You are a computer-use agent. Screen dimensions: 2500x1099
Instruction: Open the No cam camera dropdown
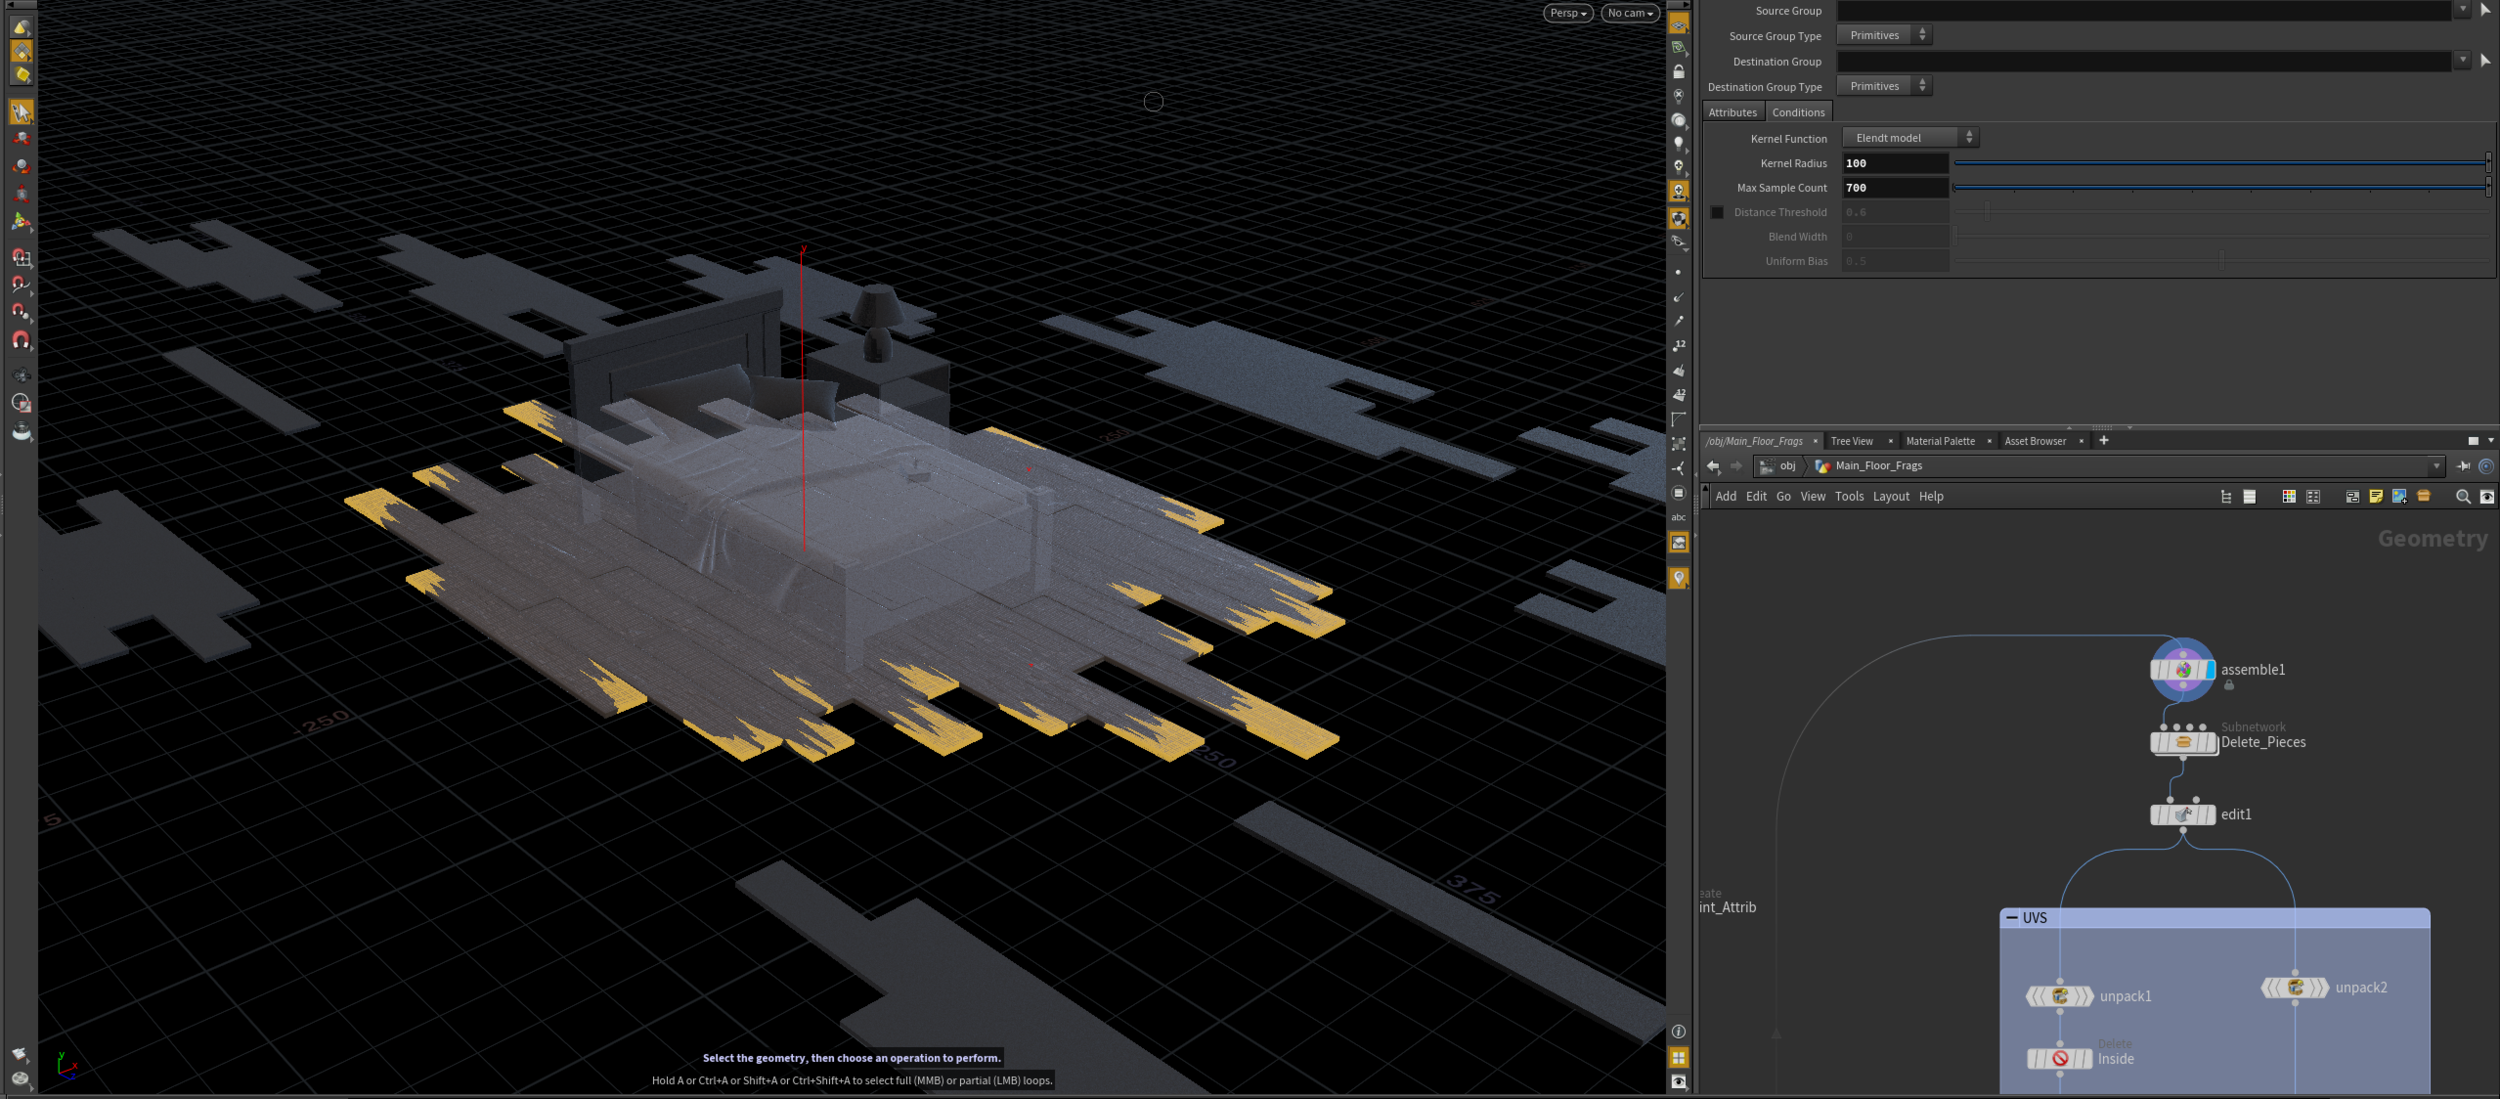[x=1630, y=13]
